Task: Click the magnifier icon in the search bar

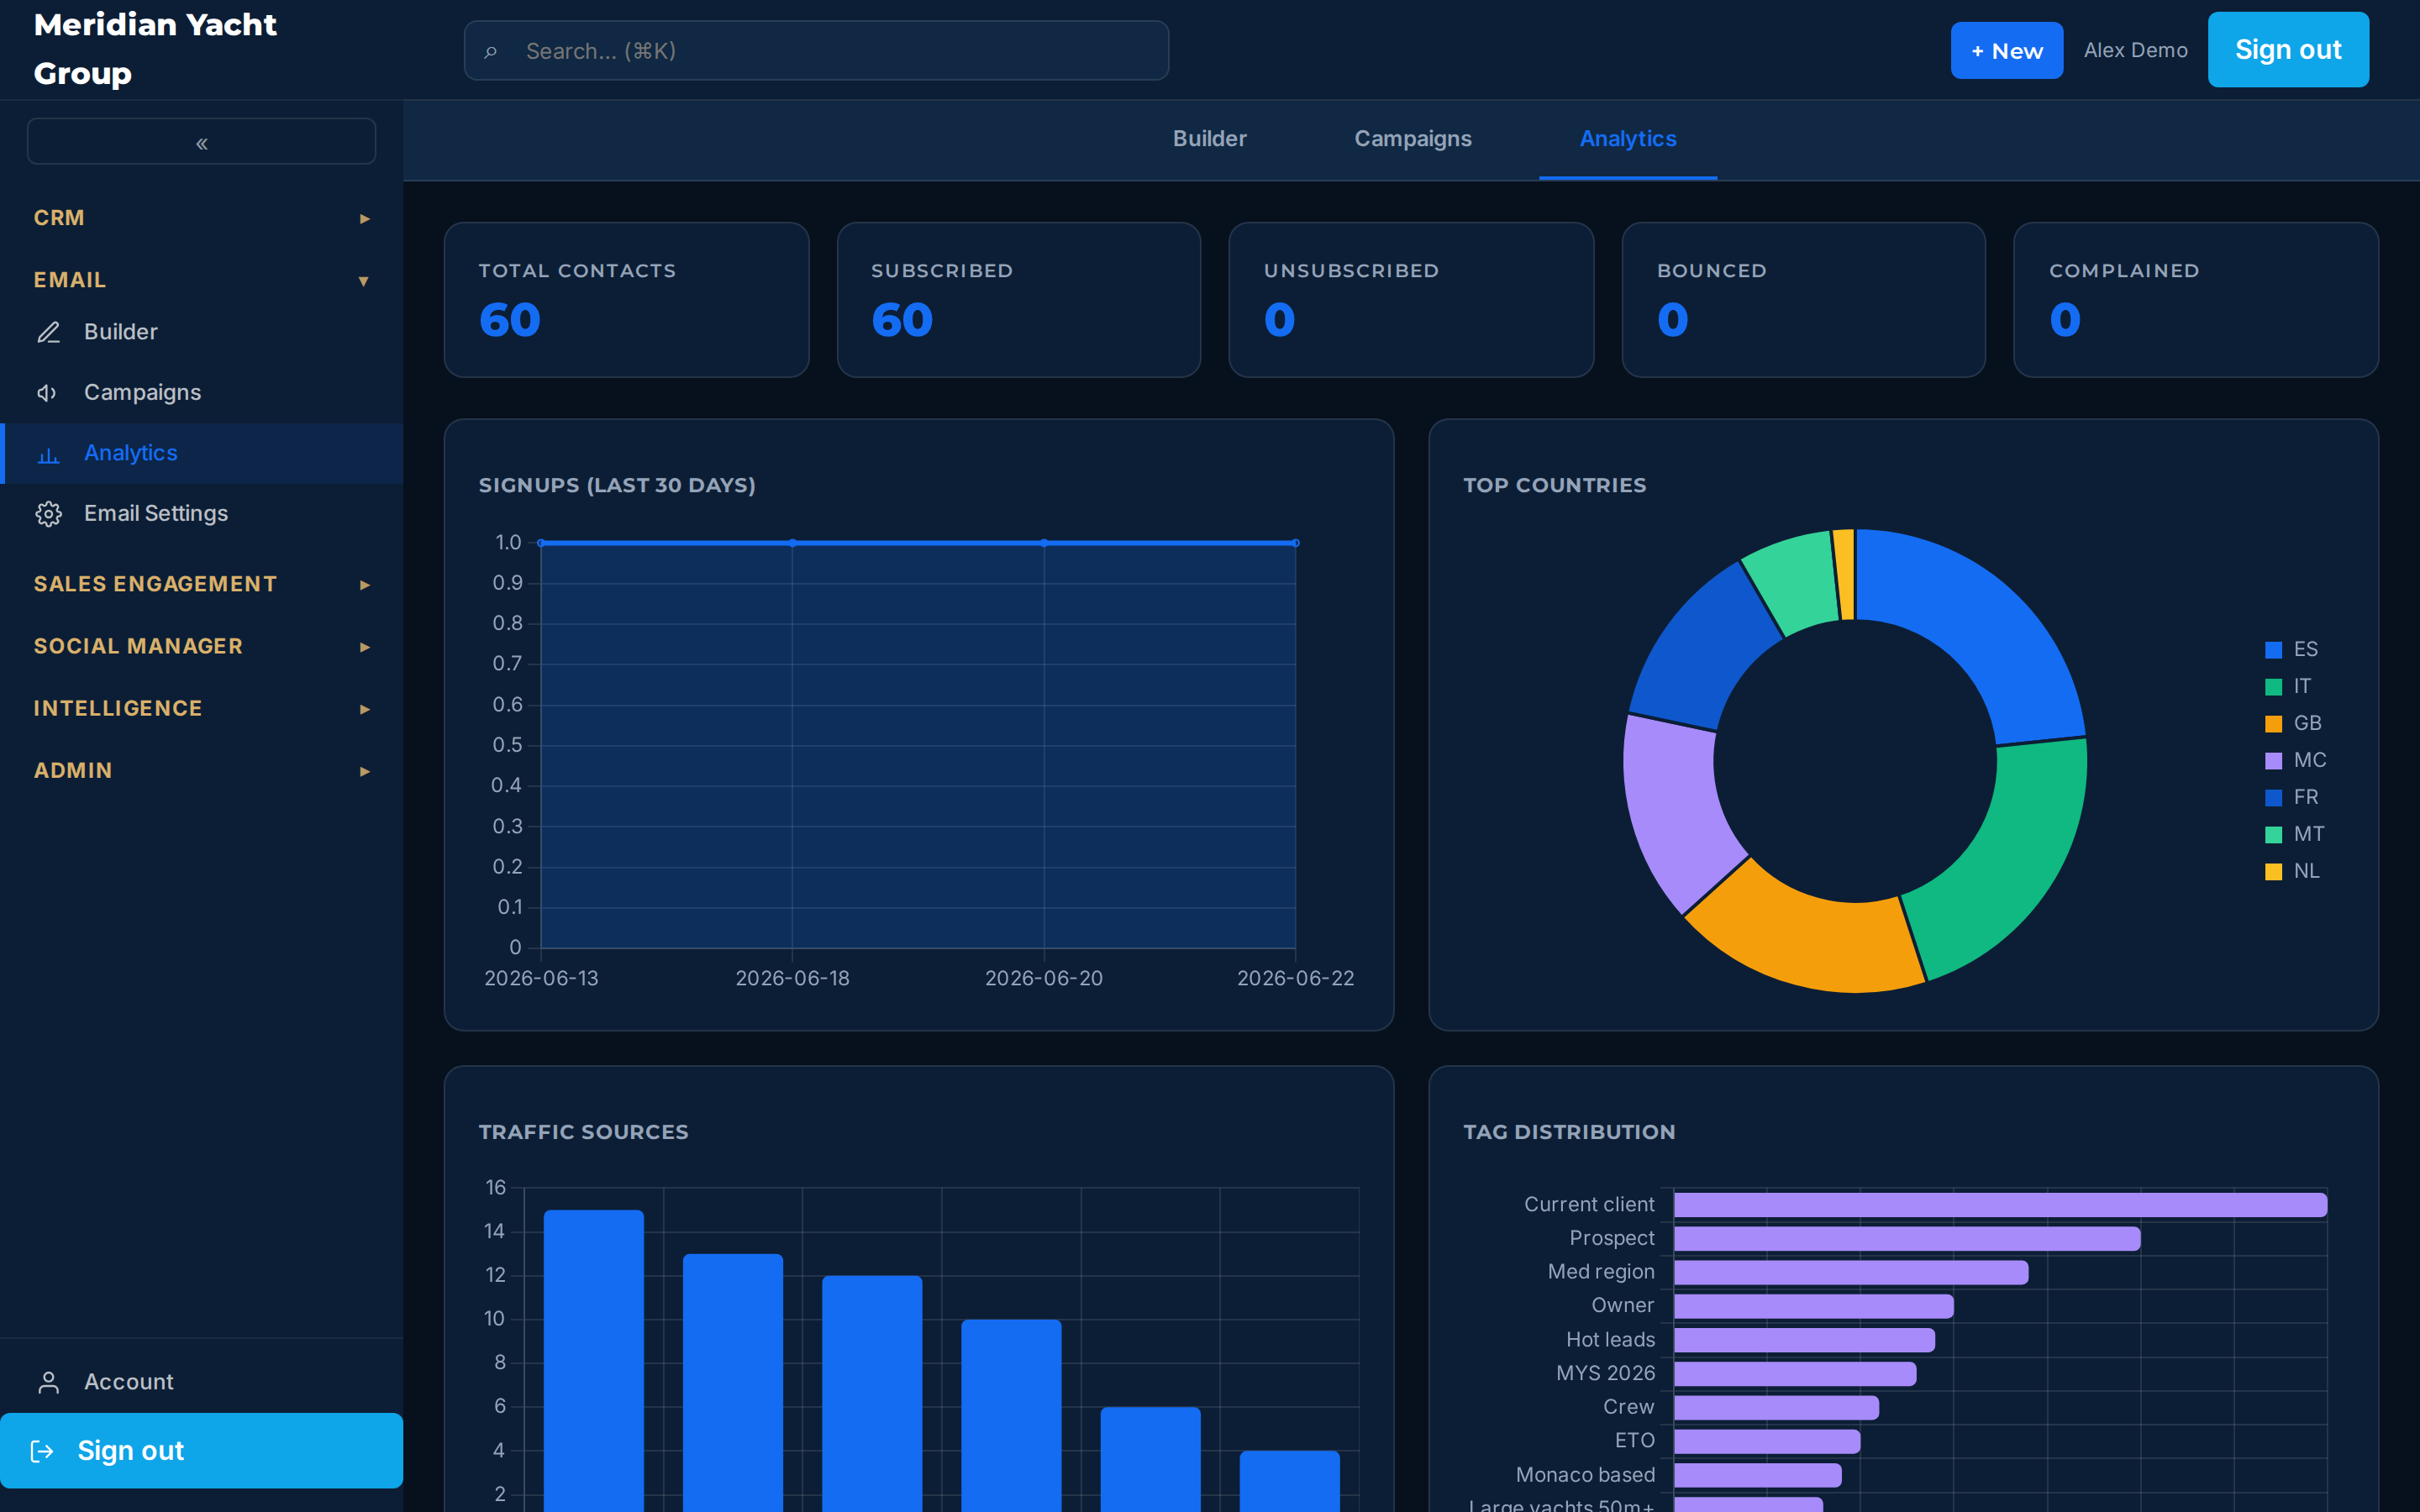Action: 490,51
